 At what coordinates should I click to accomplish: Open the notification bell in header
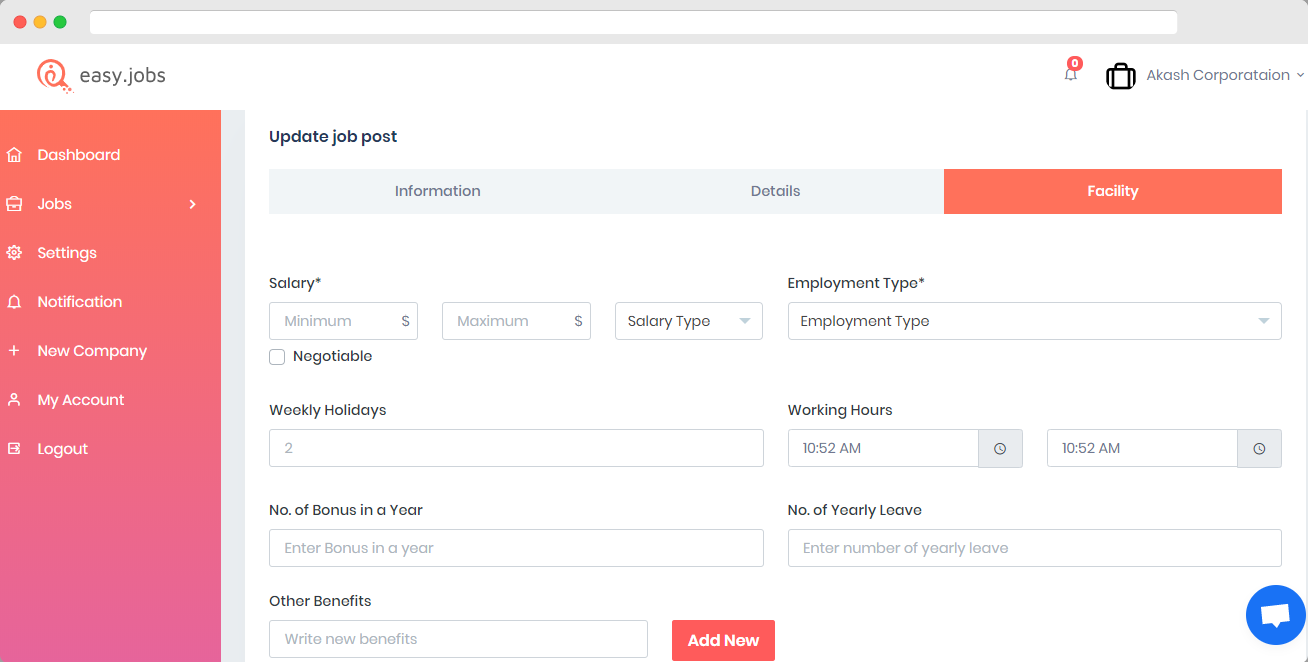[1071, 72]
